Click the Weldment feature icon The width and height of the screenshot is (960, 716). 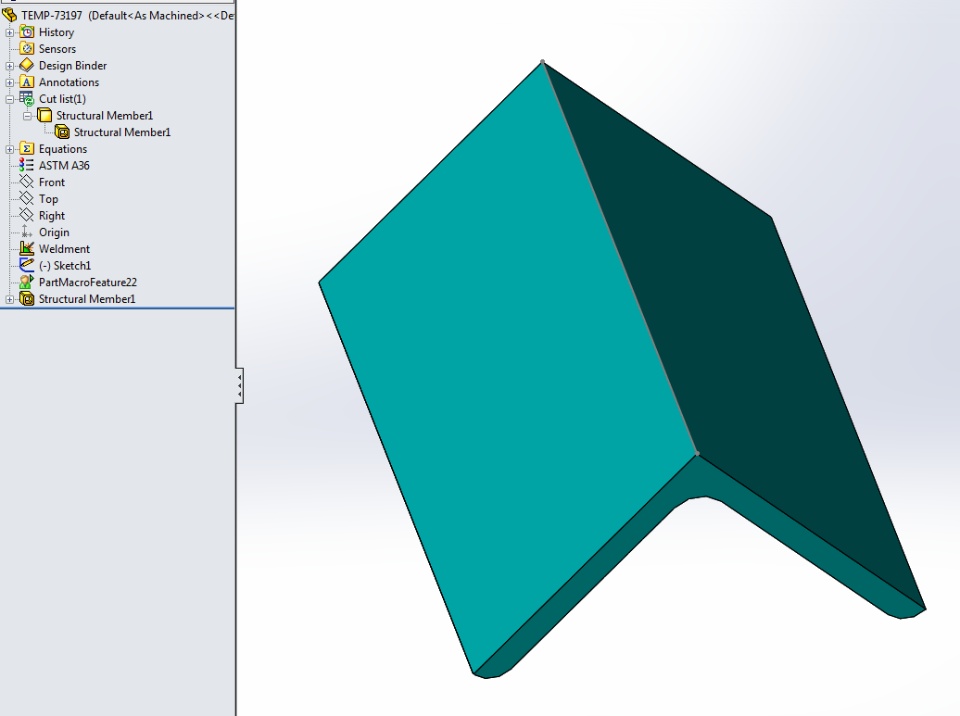pyautogui.click(x=27, y=248)
